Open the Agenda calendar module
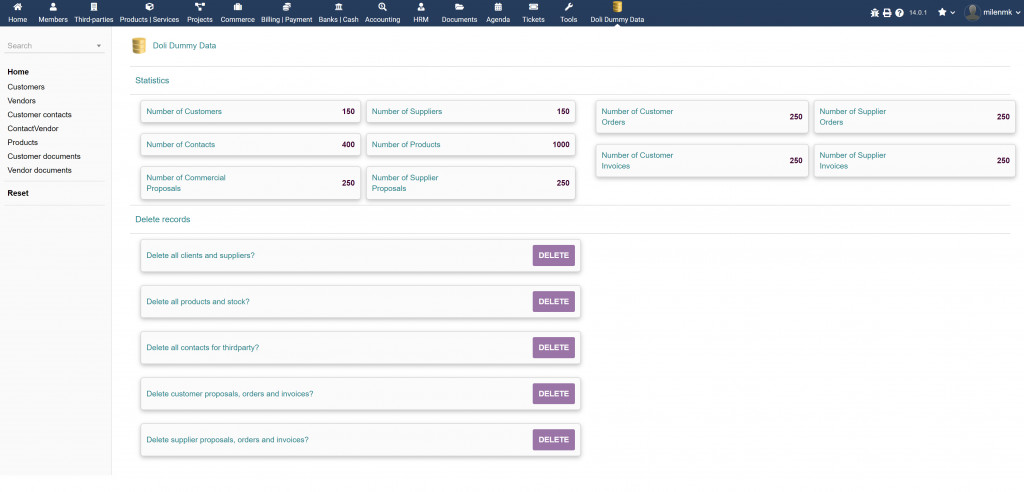1024x492 pixels. point(498,8)
